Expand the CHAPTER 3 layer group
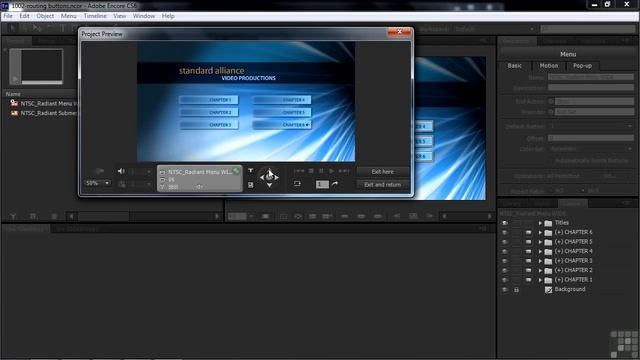640x360 pixels. pyautogui.click(x=540, y=261)
